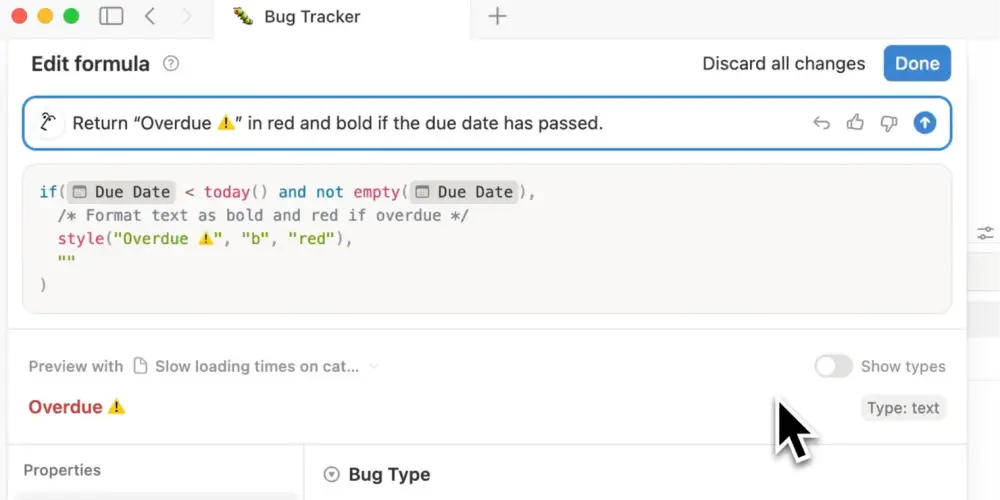Viewport: 1000px width, 500px height.
Task: Open a new tab with plus icon
Action: [x=497, y=16]
